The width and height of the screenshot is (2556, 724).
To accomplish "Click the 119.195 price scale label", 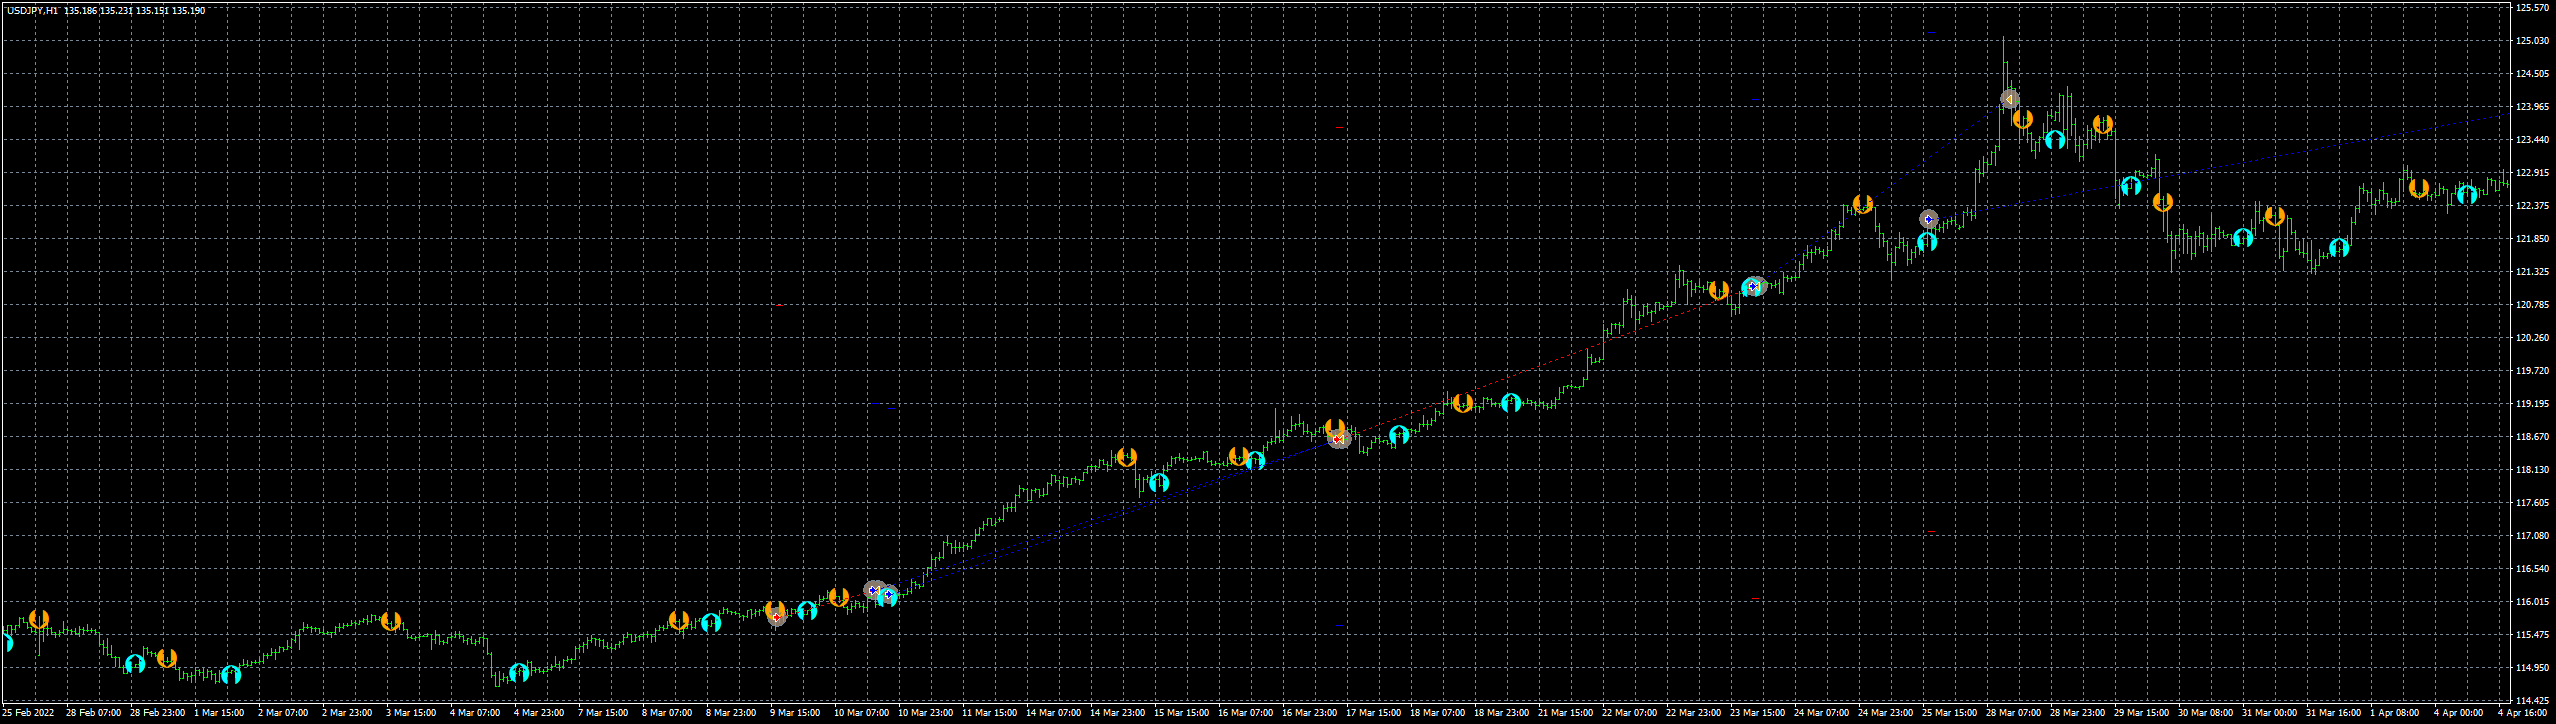I will (x=2531, y=403).
